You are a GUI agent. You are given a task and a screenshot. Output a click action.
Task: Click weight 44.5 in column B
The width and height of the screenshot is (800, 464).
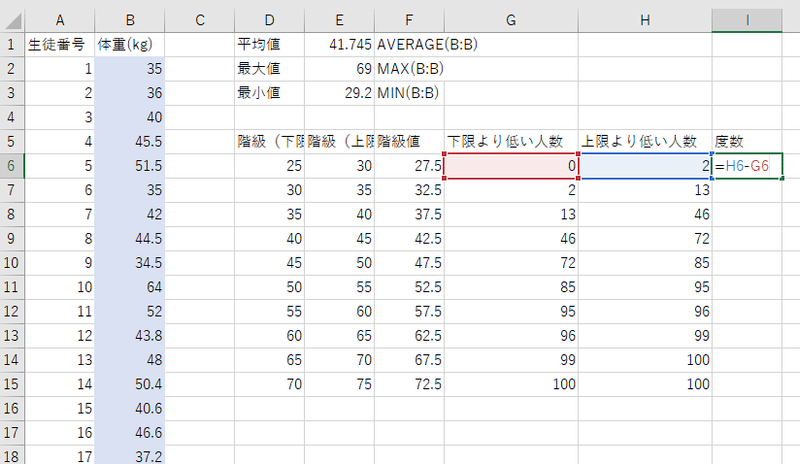point(130,238)
